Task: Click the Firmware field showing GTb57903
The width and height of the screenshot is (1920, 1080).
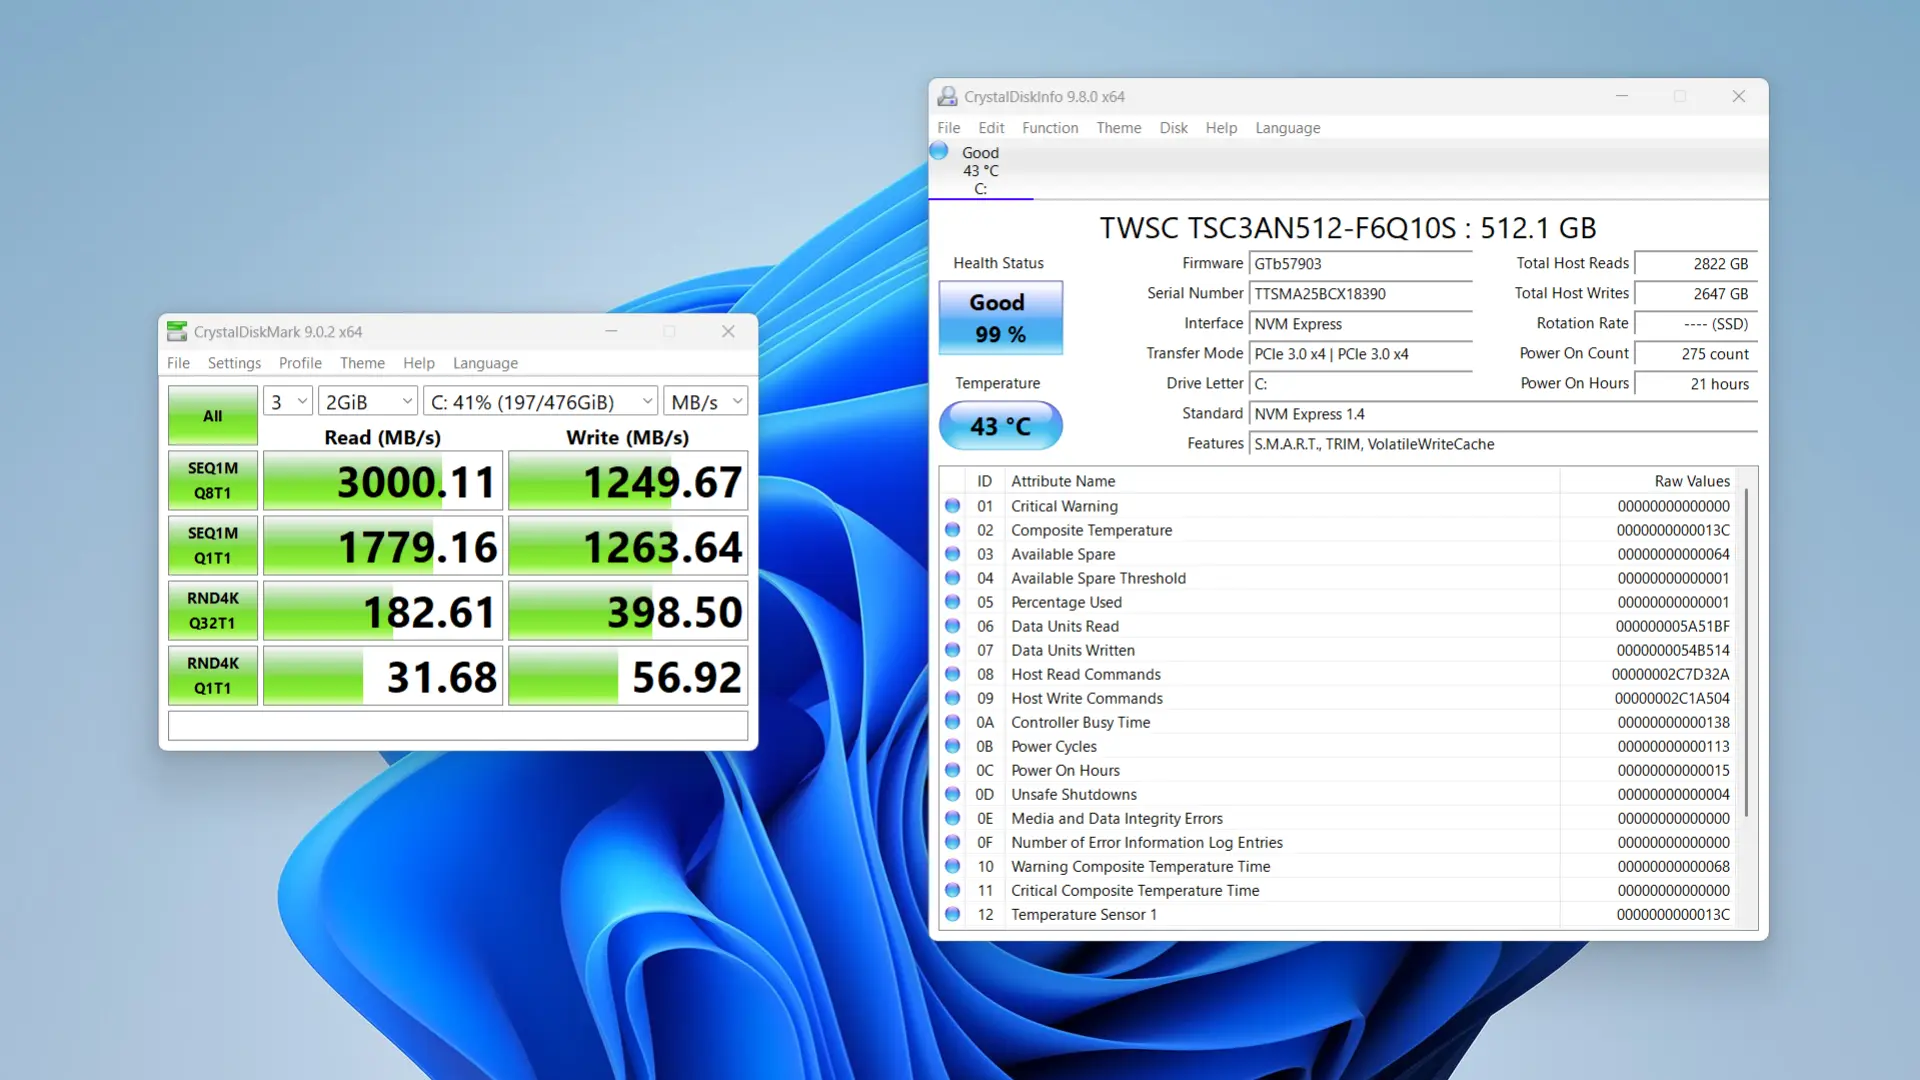Action: (1361, 264)
